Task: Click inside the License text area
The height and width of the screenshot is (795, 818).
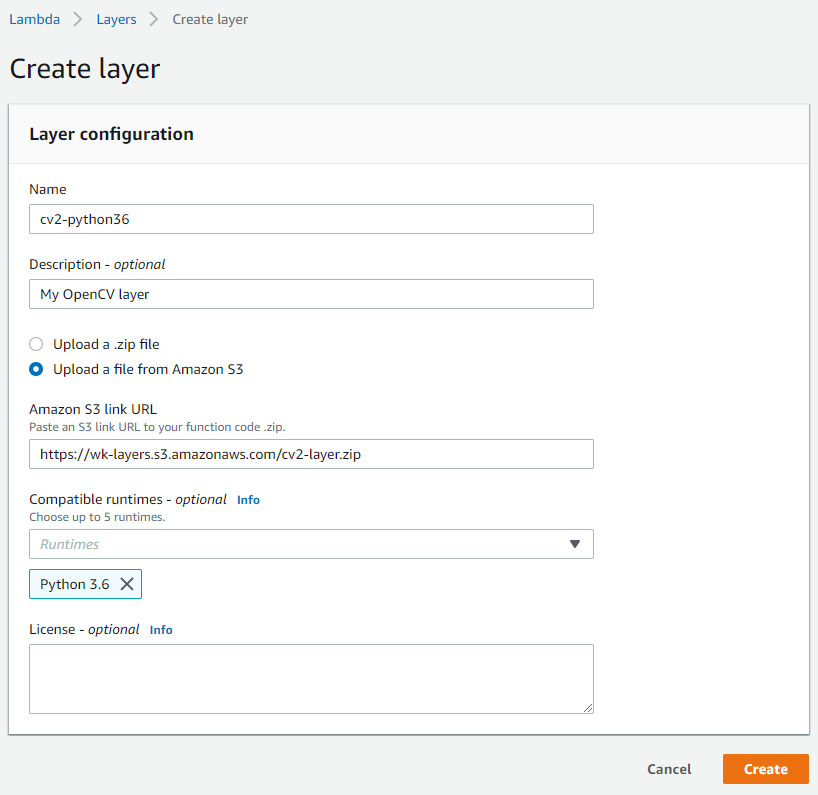Action: coord(311,679)
